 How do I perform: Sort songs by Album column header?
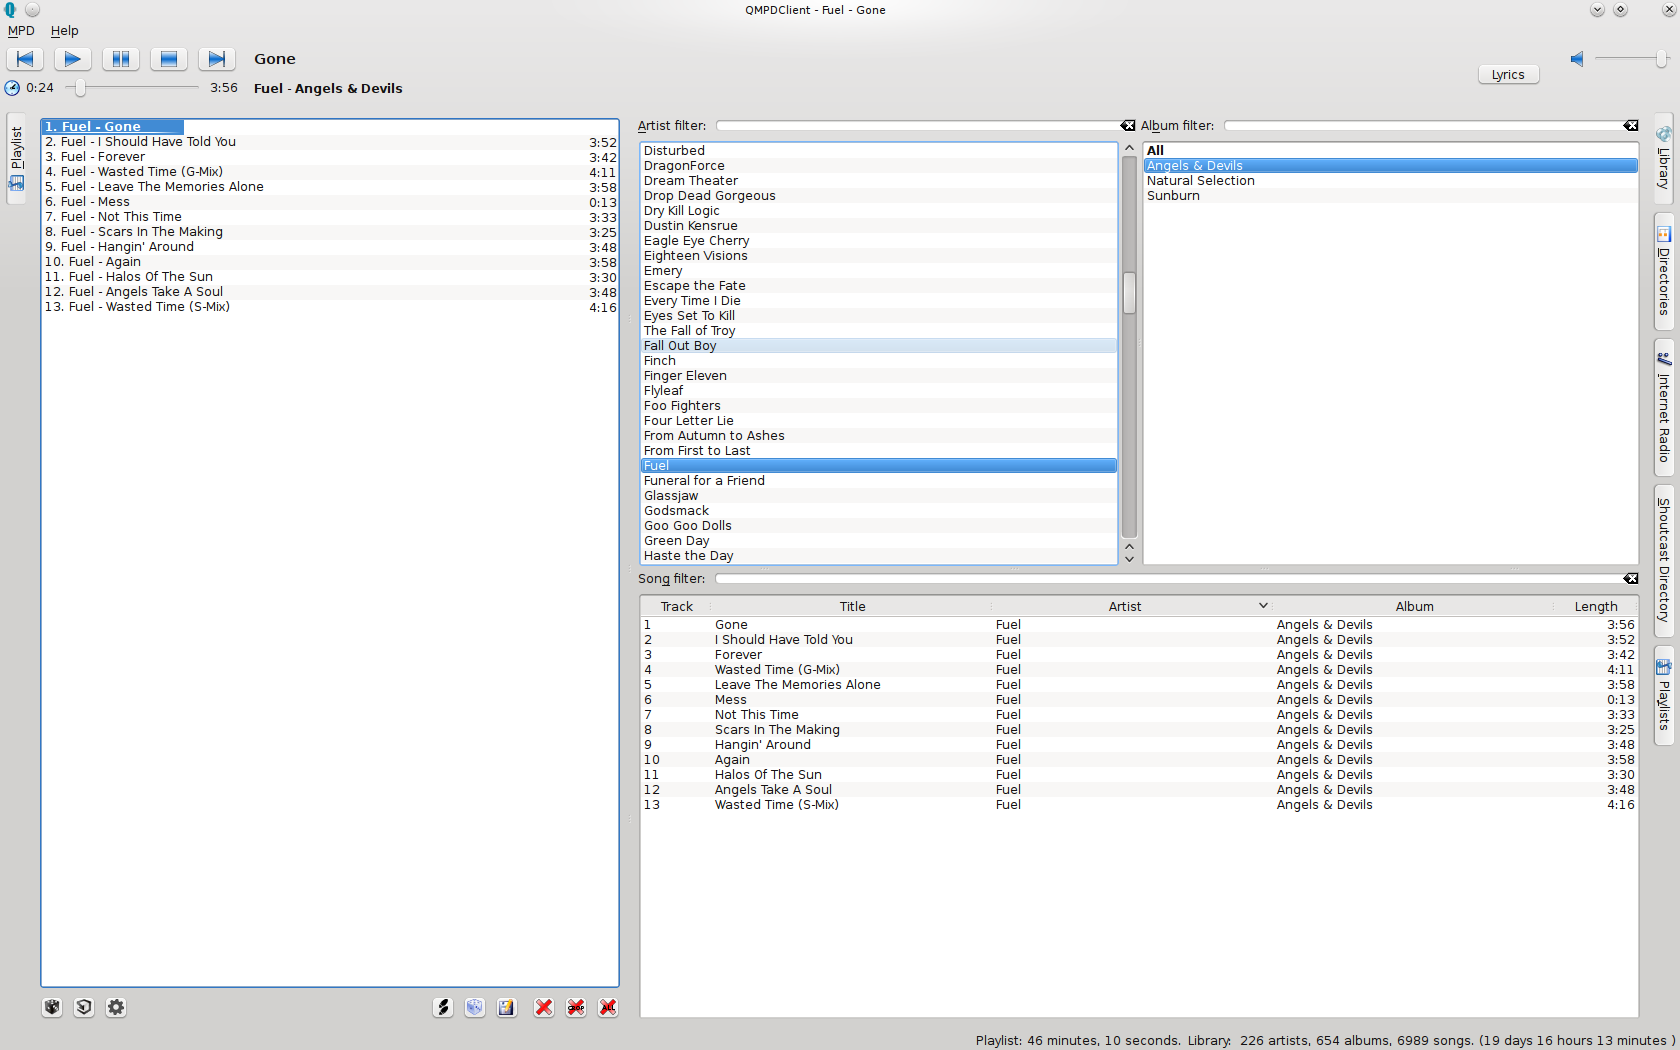1414,607
